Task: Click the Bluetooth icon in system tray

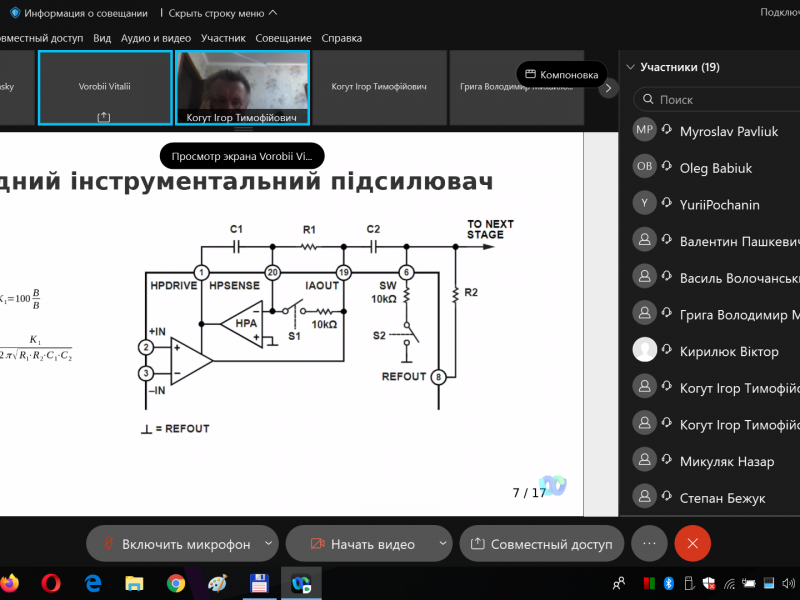Action: point(669,582)
